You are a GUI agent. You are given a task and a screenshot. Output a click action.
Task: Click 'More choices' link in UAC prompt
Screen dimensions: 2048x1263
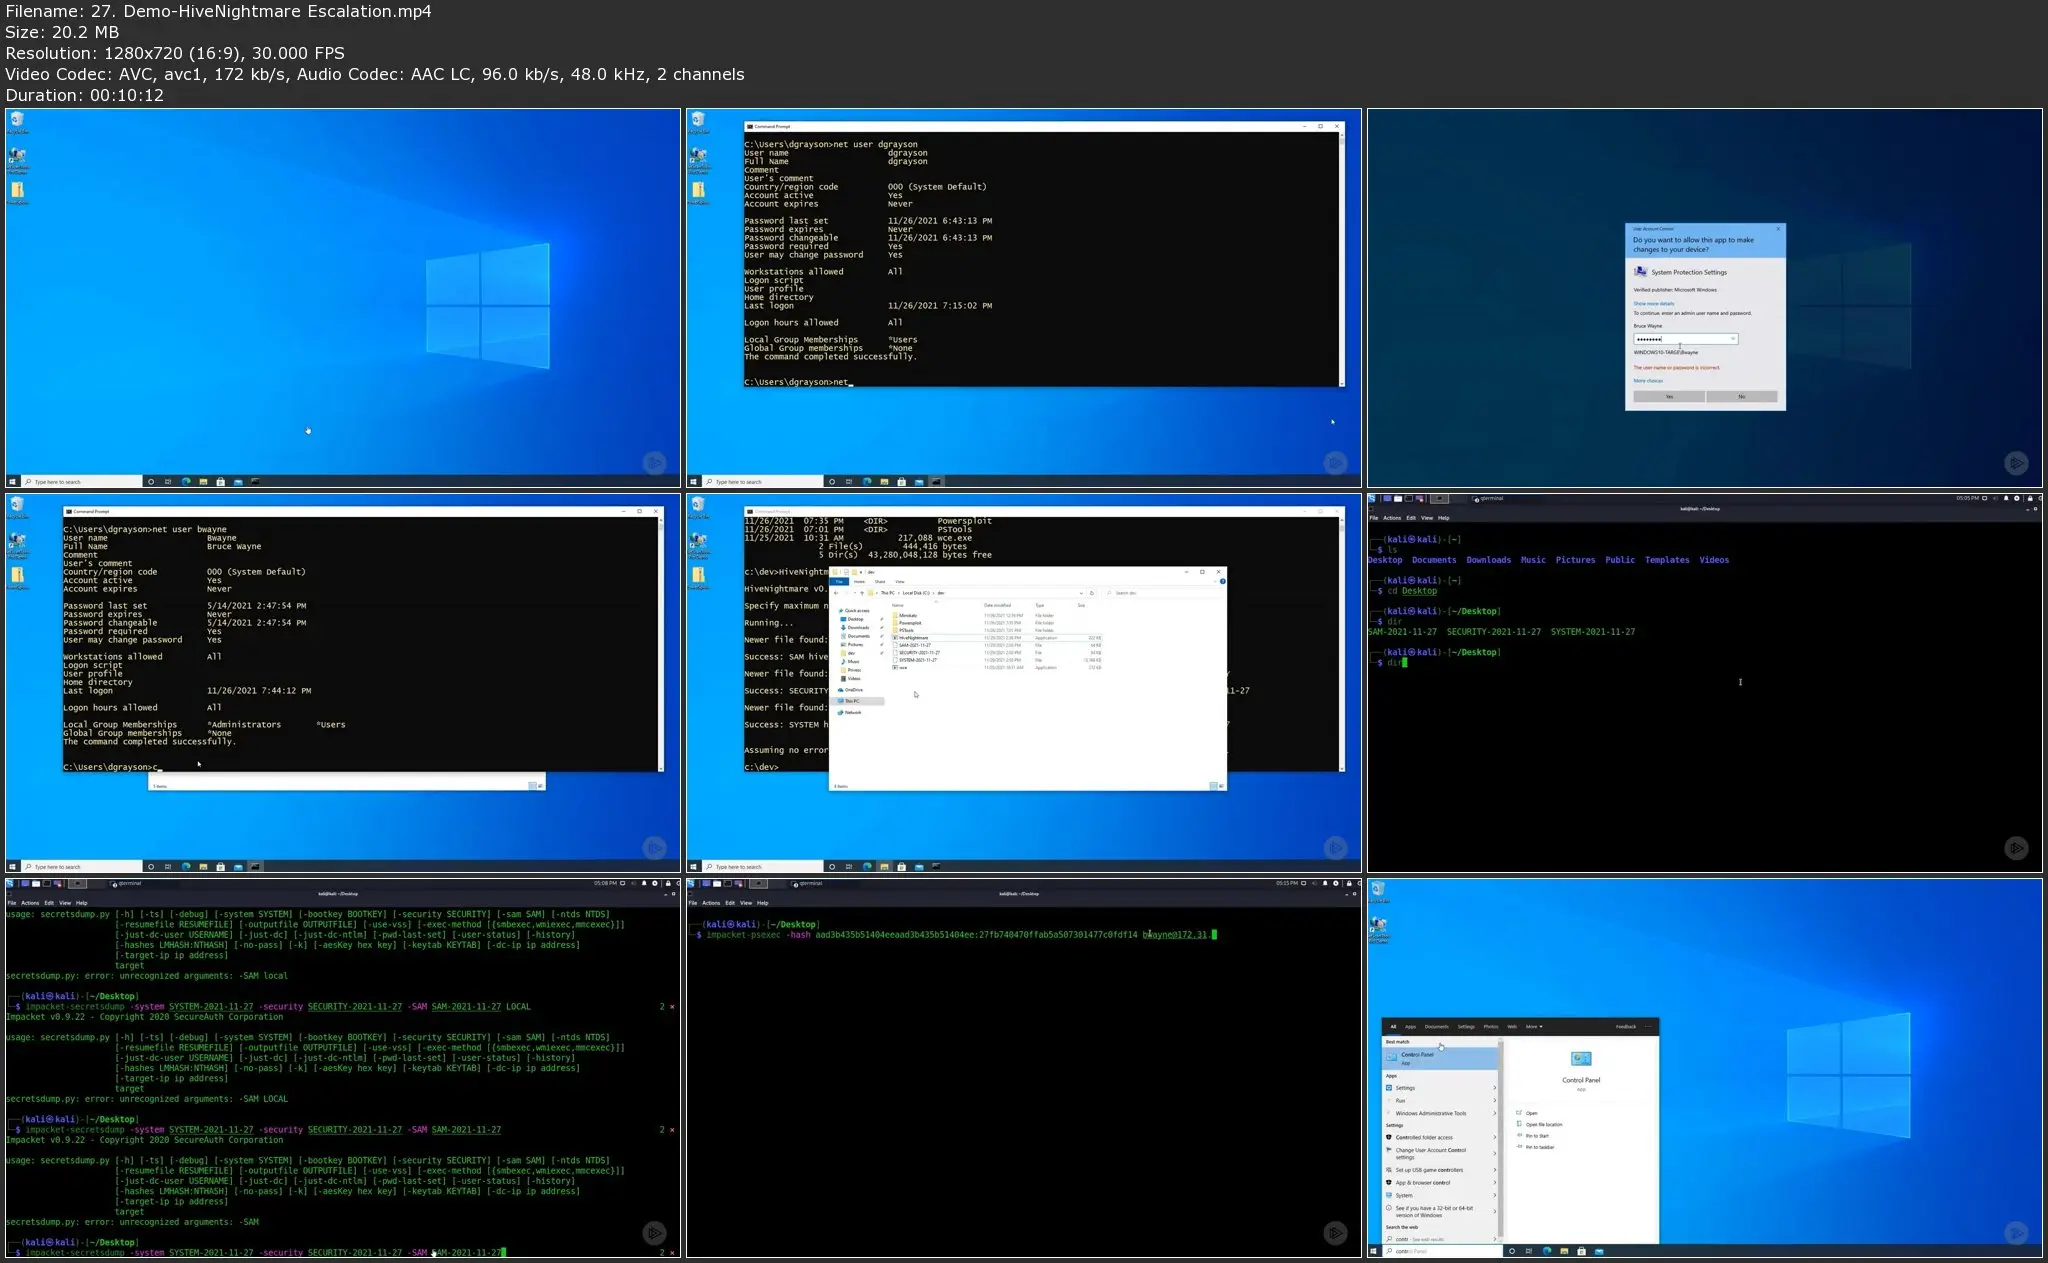click(x=1648, y=381)
